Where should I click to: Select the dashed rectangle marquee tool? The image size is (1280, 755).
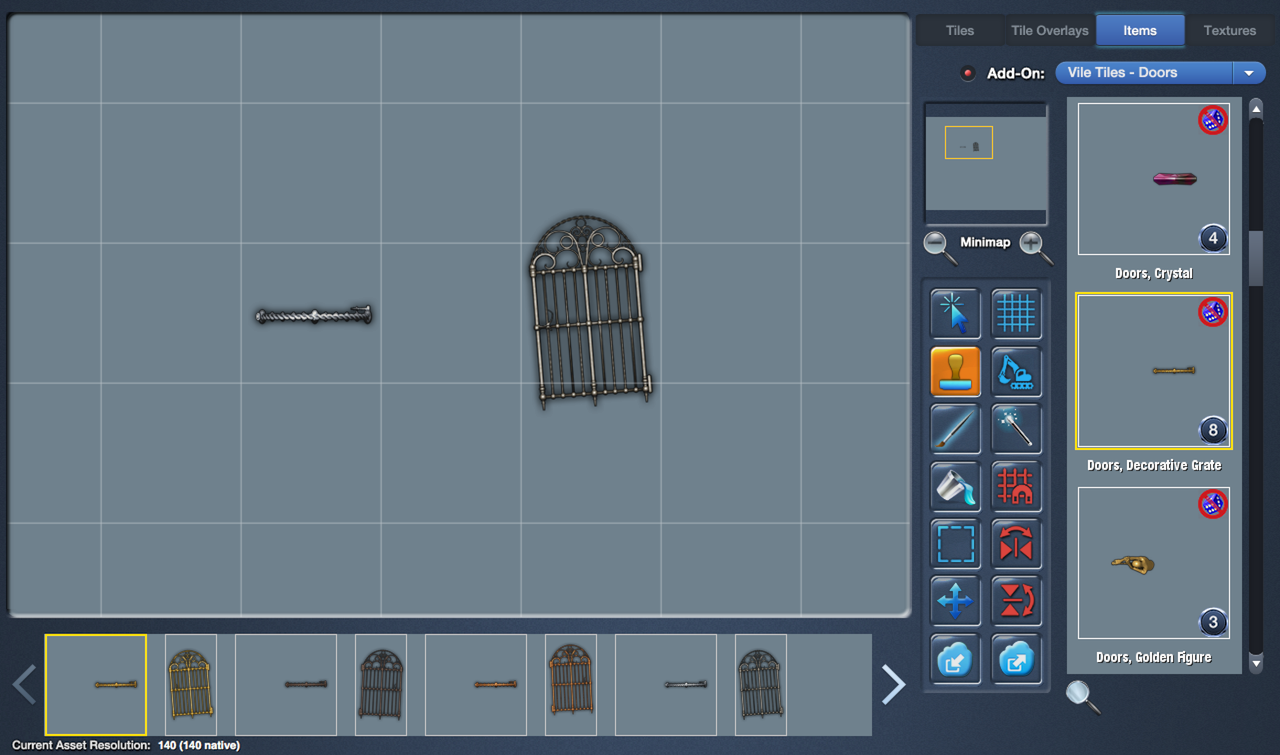[956, 544]
